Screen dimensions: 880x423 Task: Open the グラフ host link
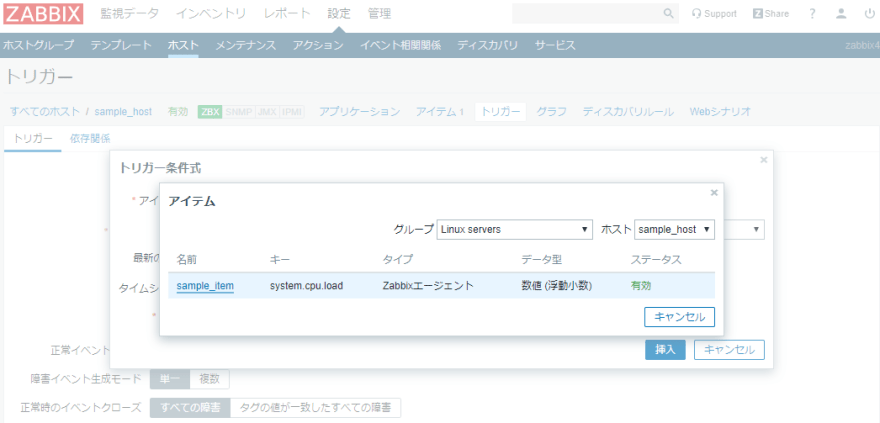(x=551, y=112)
